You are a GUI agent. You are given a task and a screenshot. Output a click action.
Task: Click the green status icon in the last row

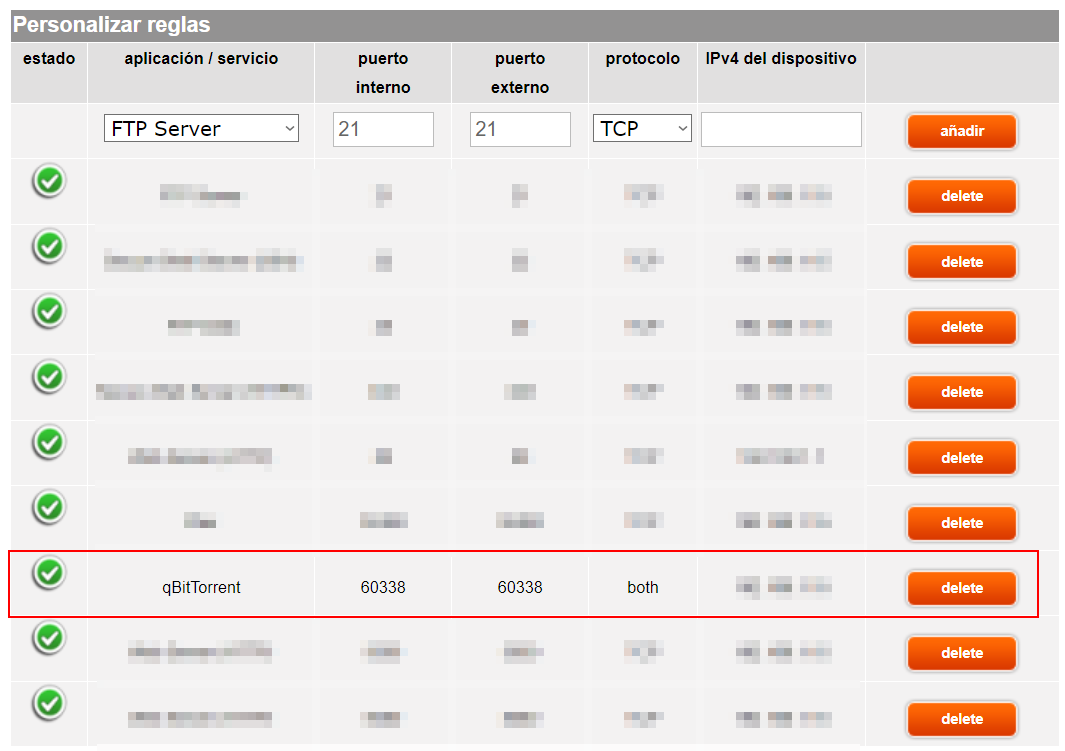[49, 703]
